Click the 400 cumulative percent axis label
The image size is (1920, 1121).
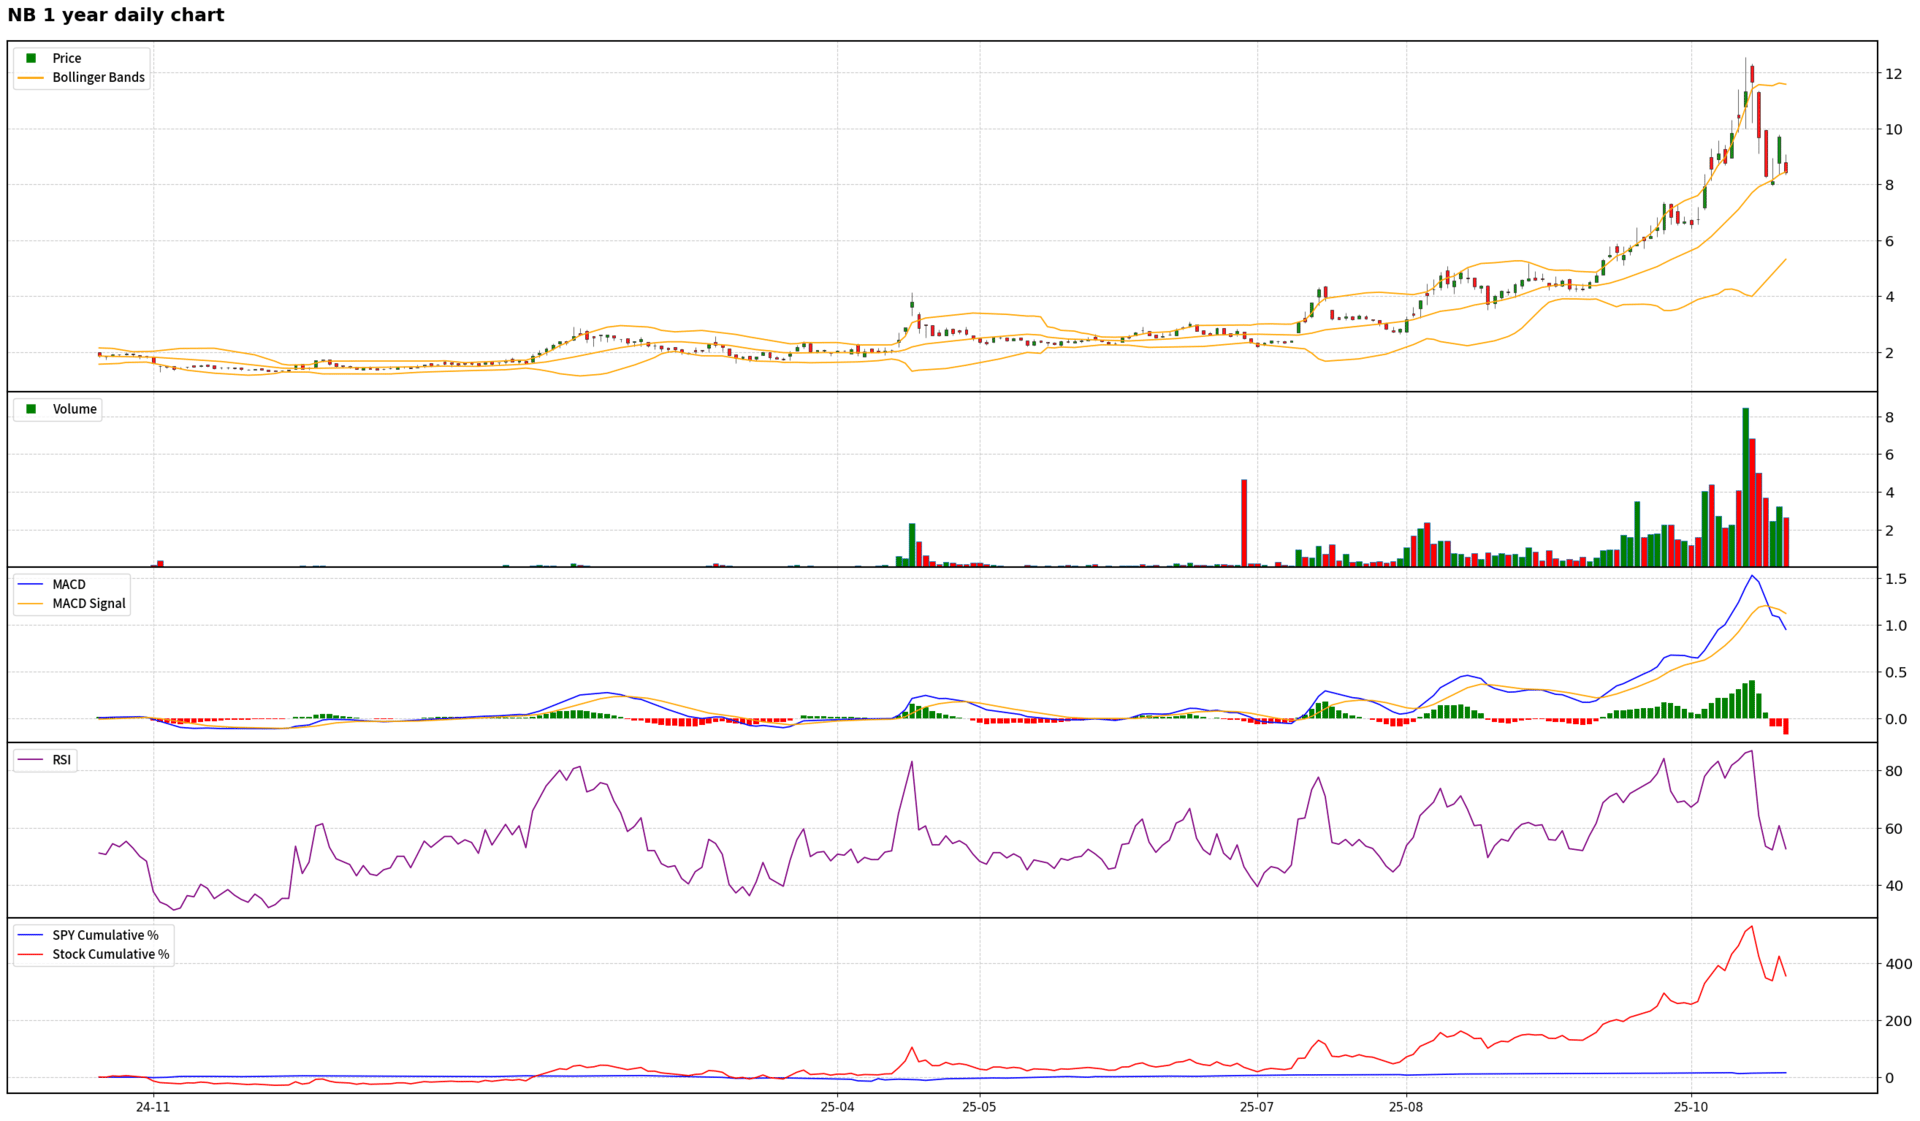(x=1898, y=964)
